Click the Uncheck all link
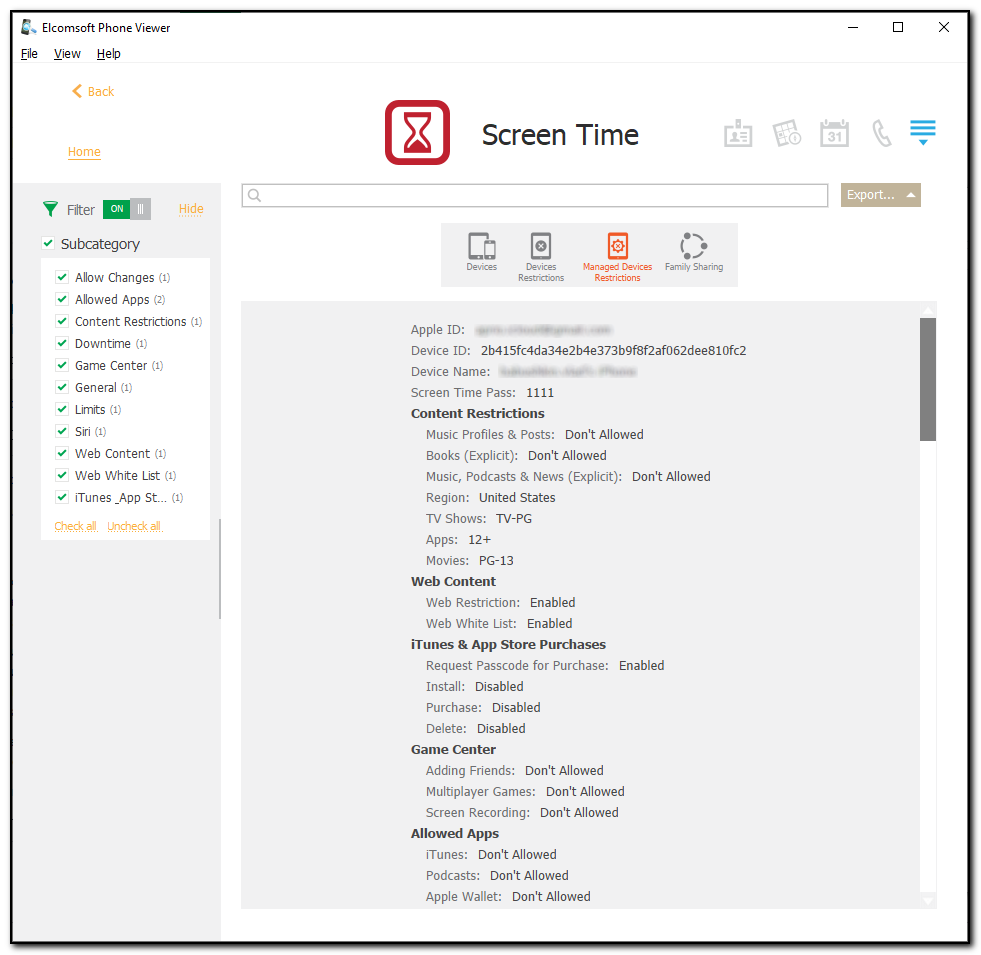This screenshot has width=981, height=955. pyautogui.click(x=133, y=525)
